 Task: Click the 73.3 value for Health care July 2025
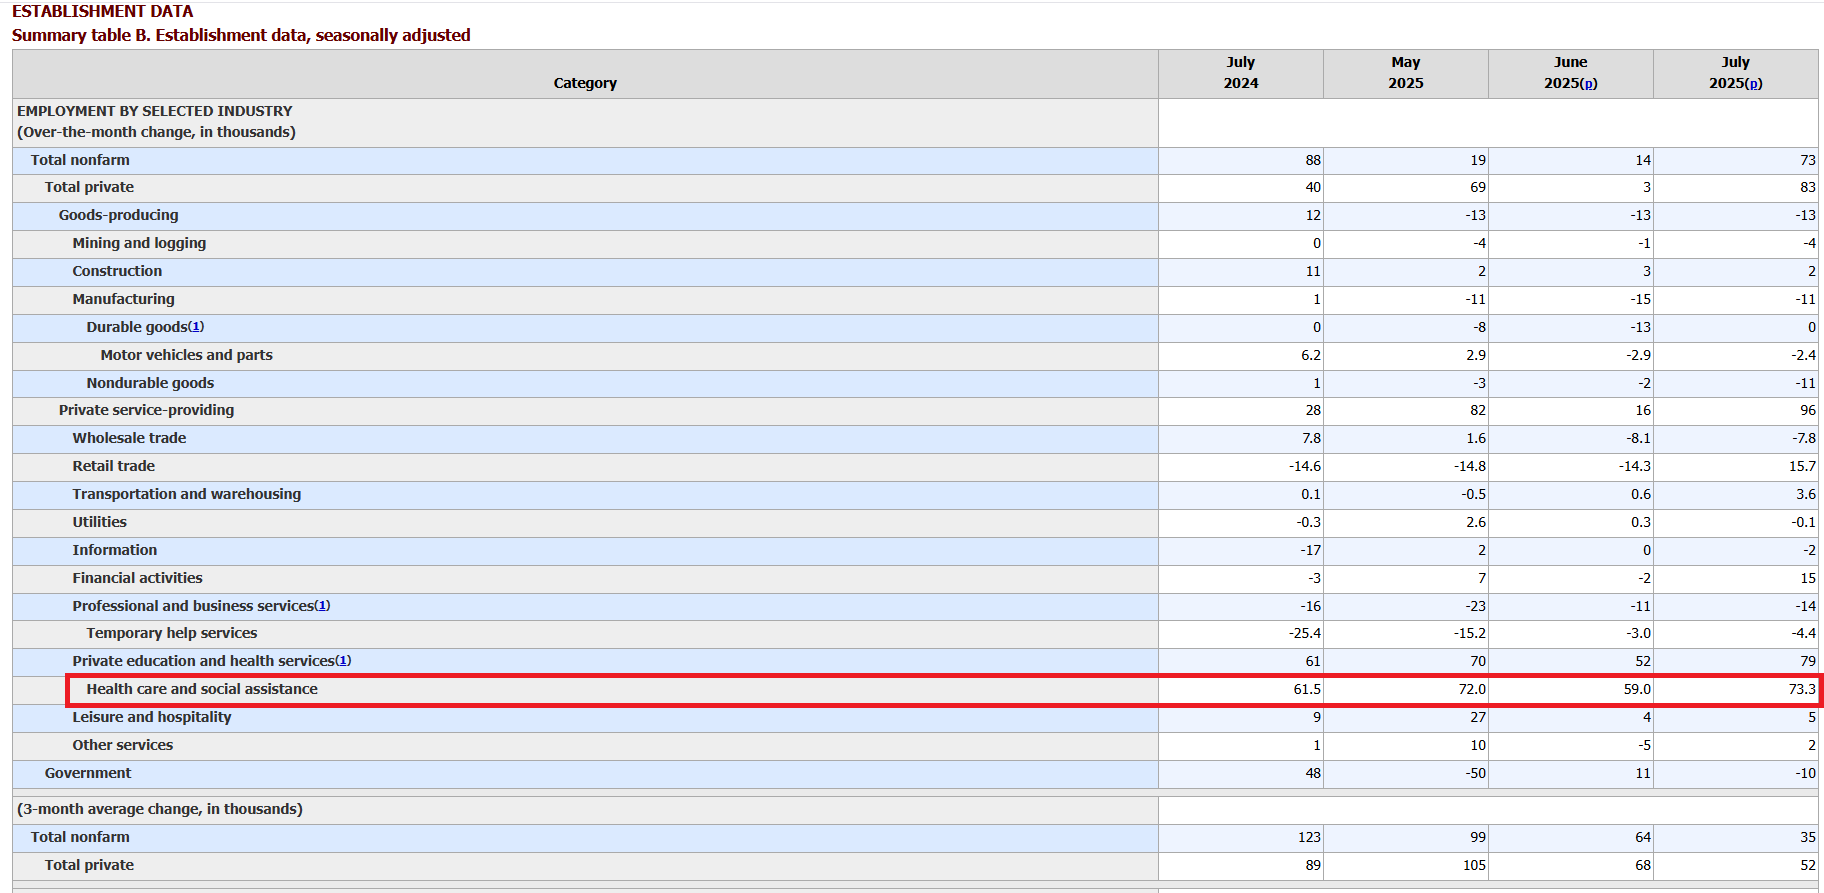tap(1802, 689)
